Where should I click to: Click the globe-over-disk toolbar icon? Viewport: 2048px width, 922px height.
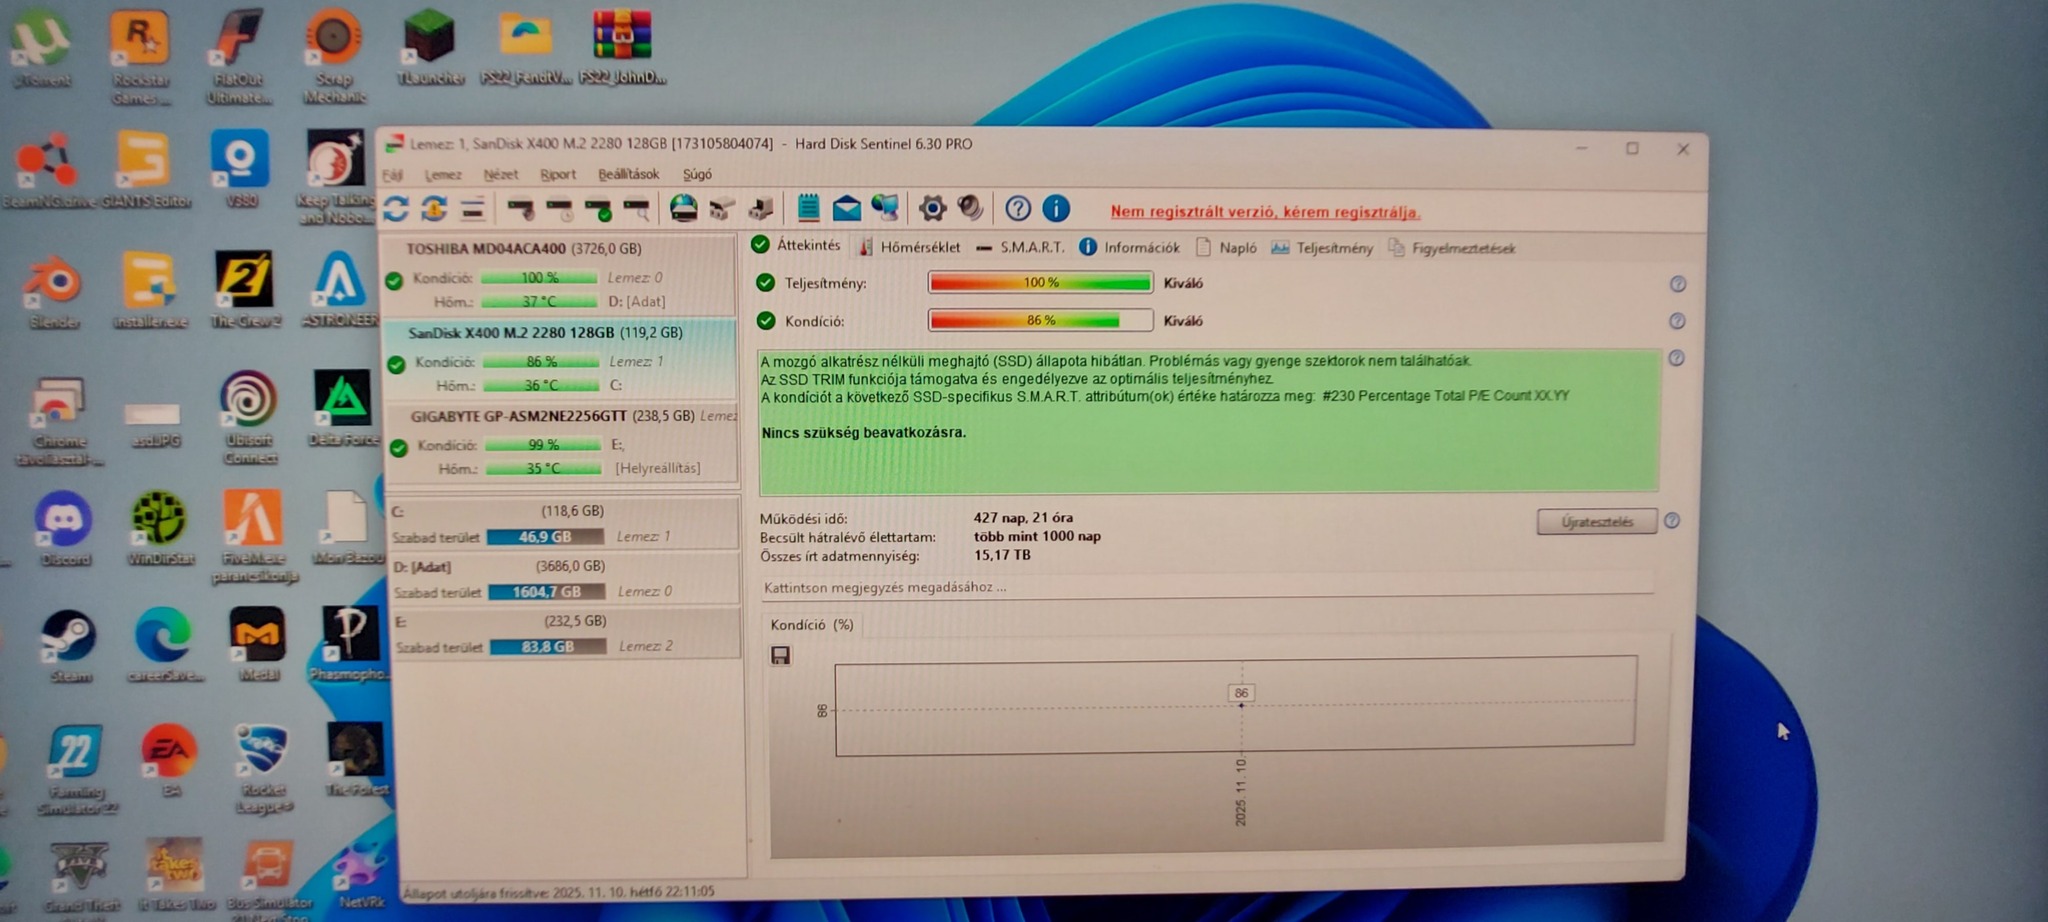click(684, 208)
